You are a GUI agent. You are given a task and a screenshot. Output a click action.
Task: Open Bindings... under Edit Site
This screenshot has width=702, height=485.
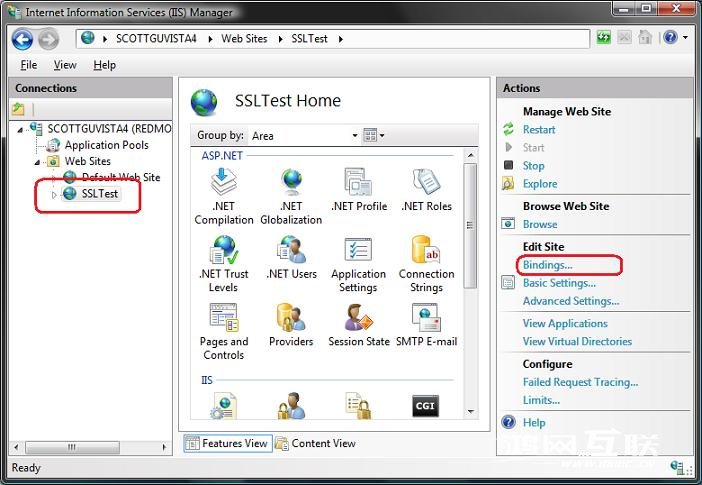click(x=548, y=265)
